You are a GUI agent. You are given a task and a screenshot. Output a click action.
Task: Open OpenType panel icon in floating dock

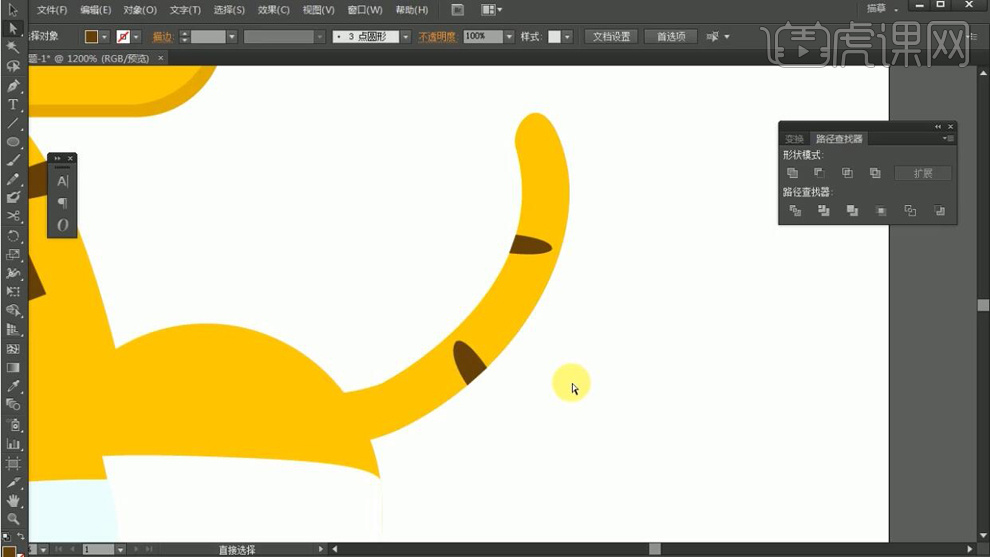[62, 225]
